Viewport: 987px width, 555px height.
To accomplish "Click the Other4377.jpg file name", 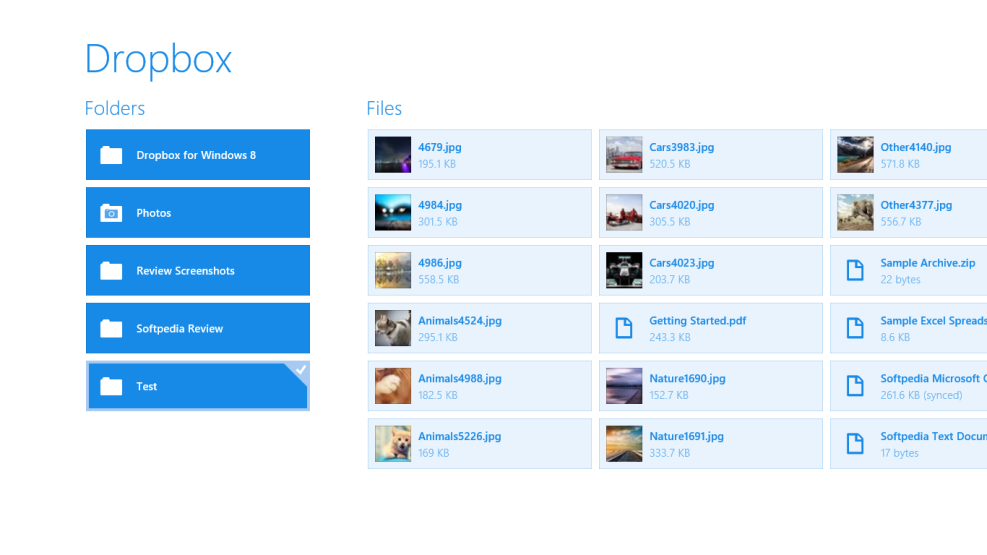I will (x=916, y=205).
